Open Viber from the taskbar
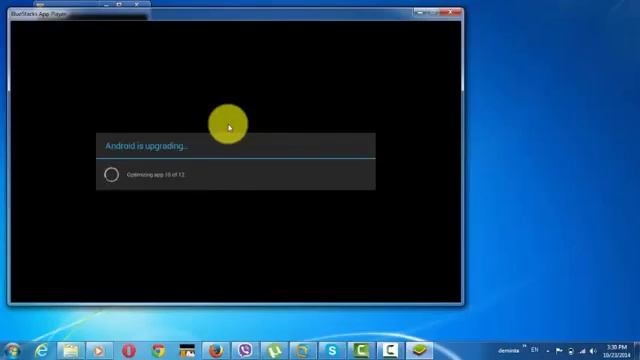 245,351
